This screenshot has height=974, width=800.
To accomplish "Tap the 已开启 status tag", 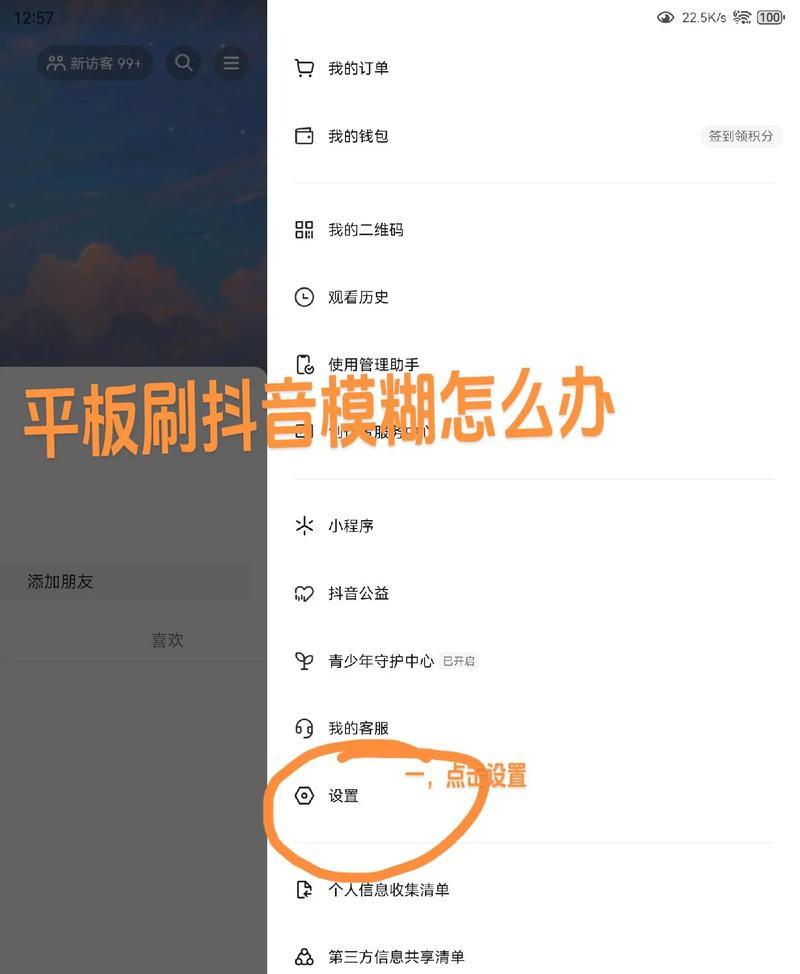I will [x=459, y=662].
